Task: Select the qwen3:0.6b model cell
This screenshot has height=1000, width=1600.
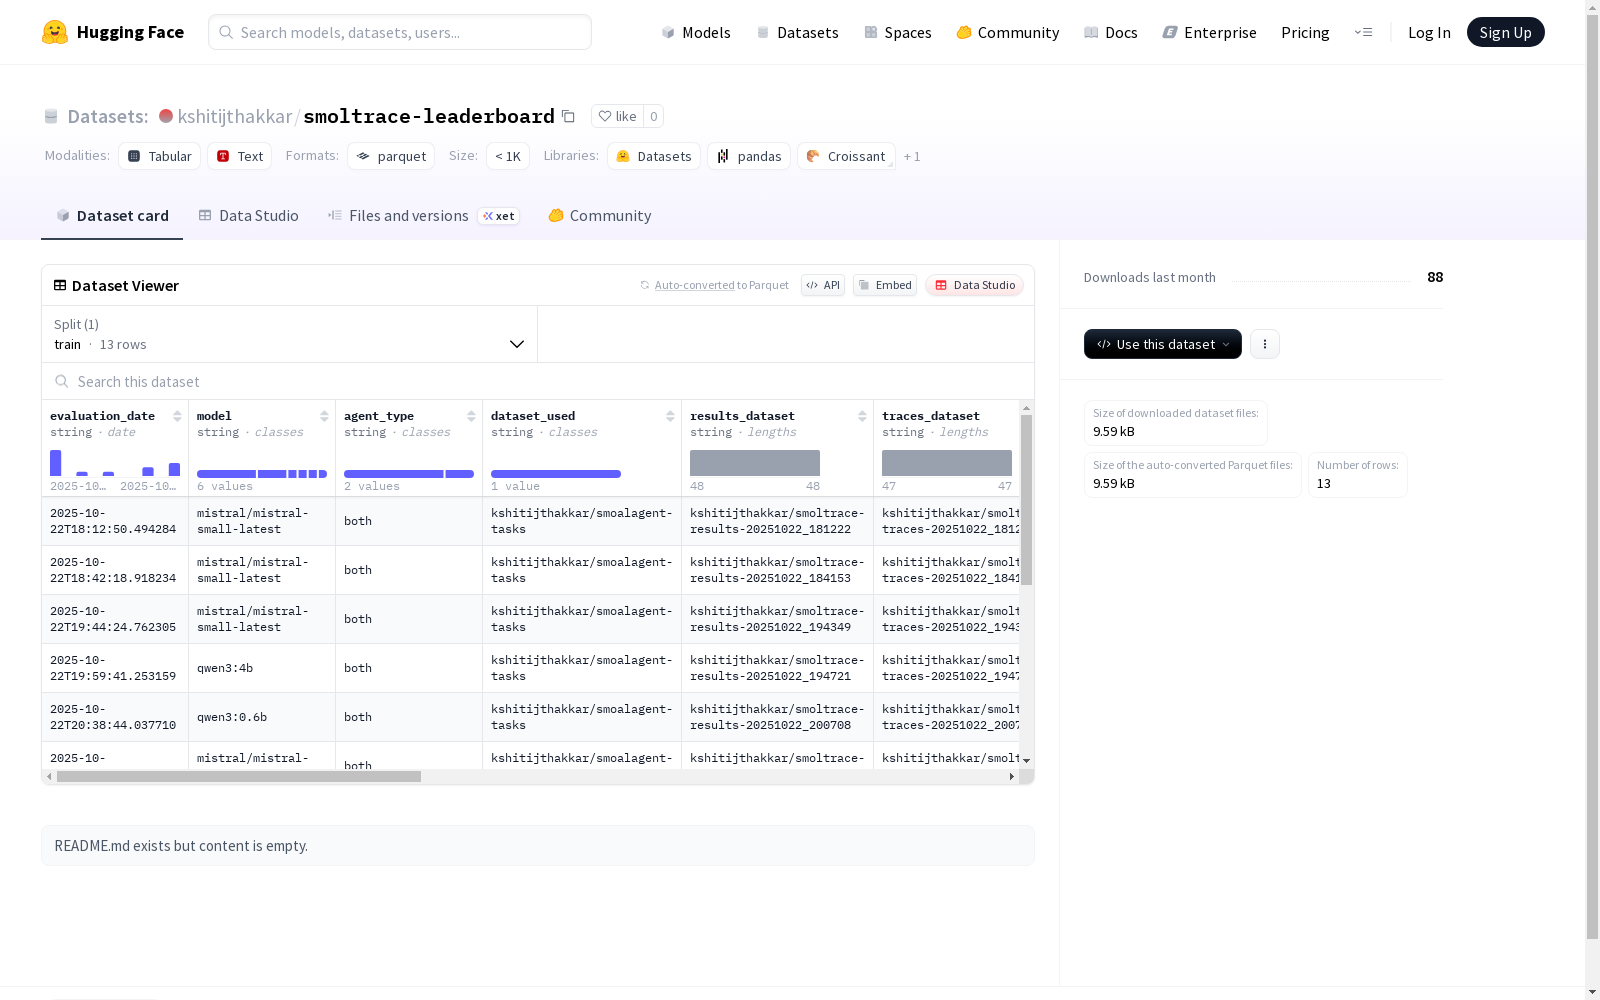Action: tap(262, 717)
